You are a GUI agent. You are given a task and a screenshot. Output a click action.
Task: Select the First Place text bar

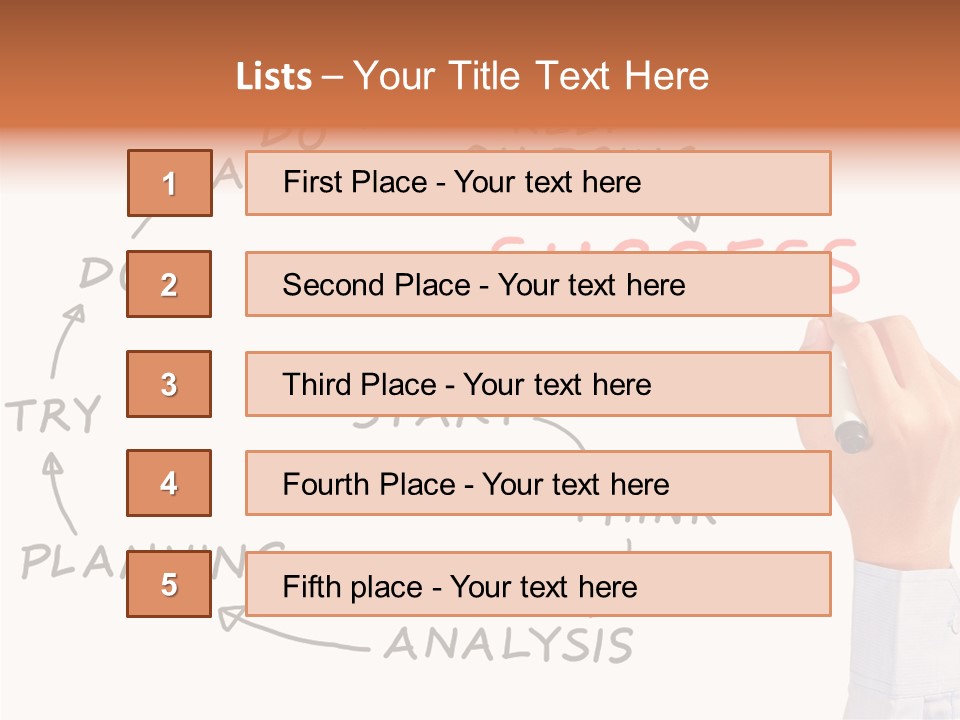click(538, 183)
